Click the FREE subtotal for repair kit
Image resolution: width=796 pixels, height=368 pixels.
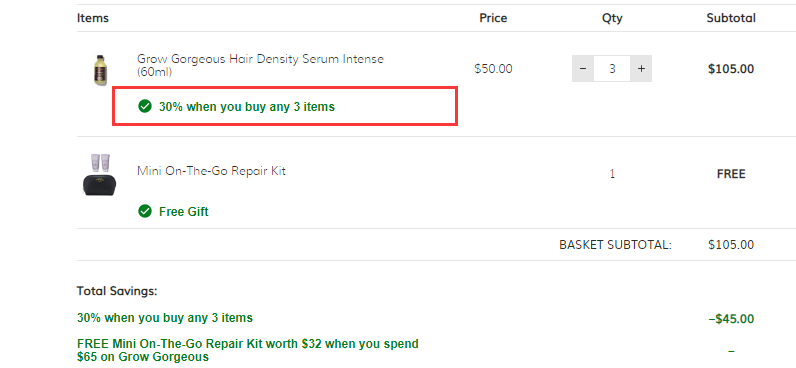pyautogui.click(x=731, y=174)
